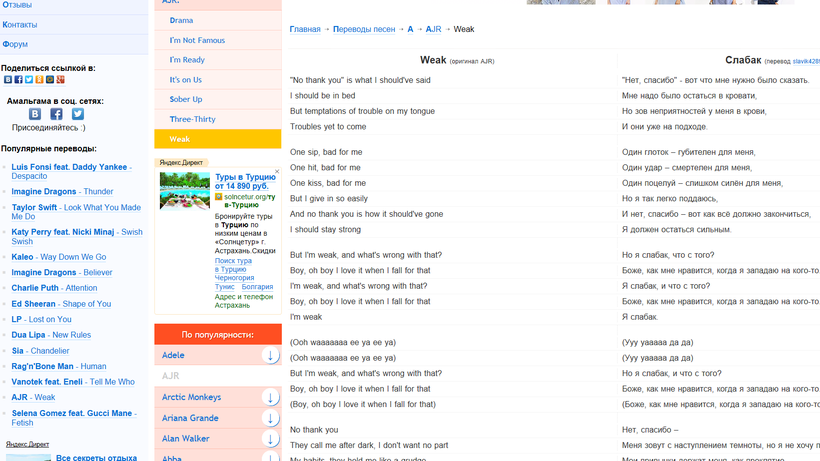
Task: Share link via Facebook small icon
Action: (x=18, y=79)
